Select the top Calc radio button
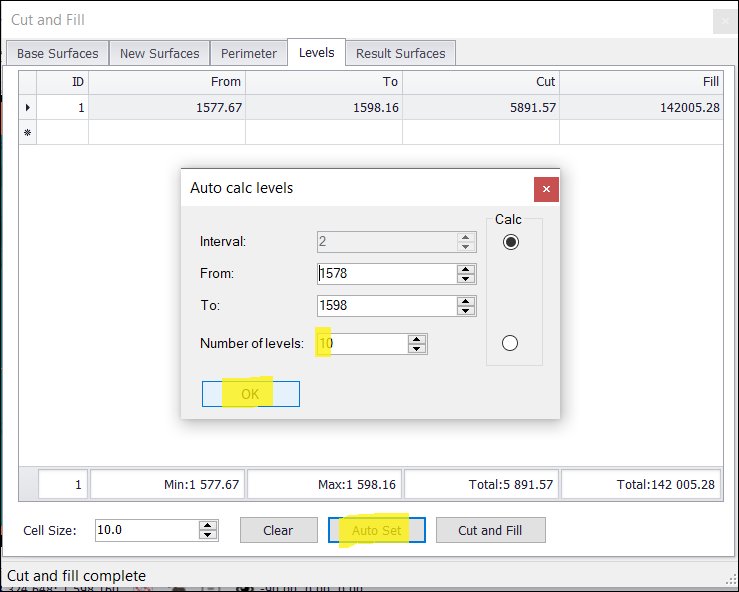The width and height of the screenshot is (739, 592). (x=511, y=242)
